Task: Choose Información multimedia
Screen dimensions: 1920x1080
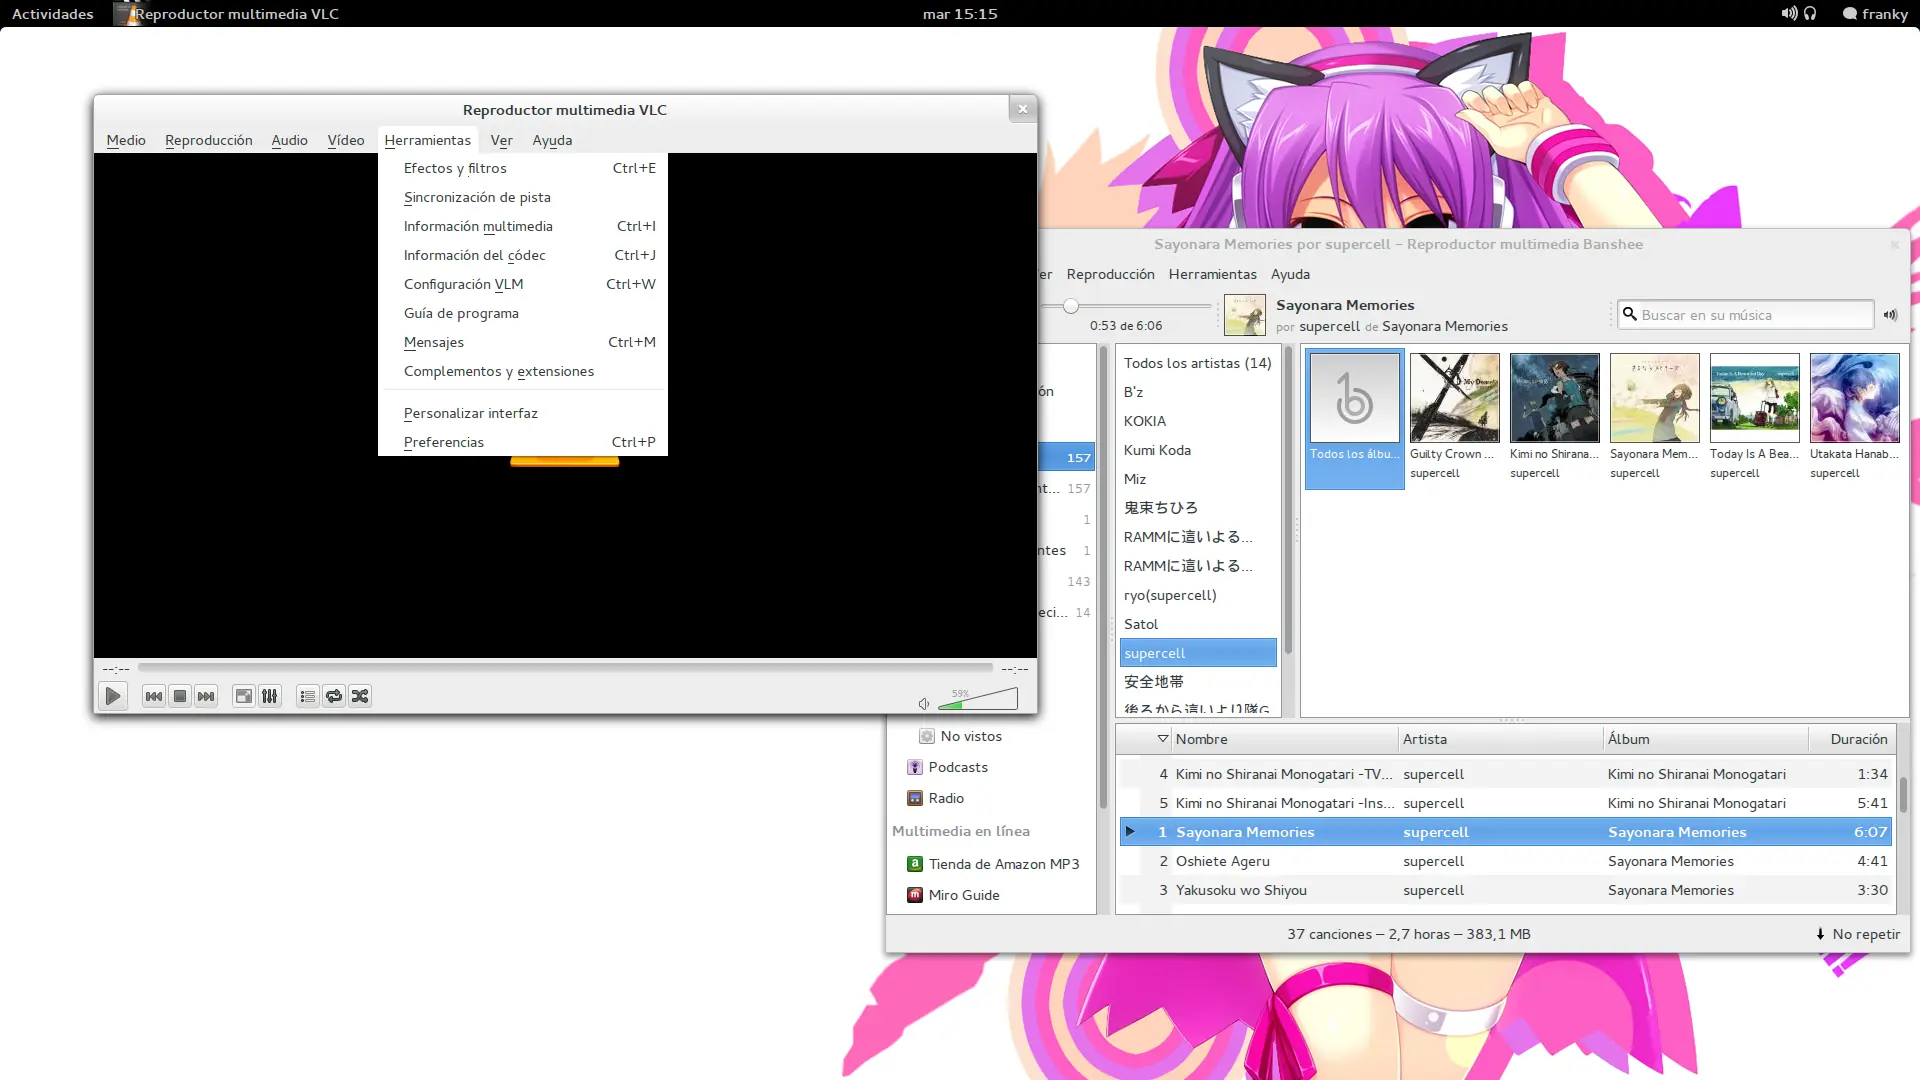Action: click(x=523, y=226)
